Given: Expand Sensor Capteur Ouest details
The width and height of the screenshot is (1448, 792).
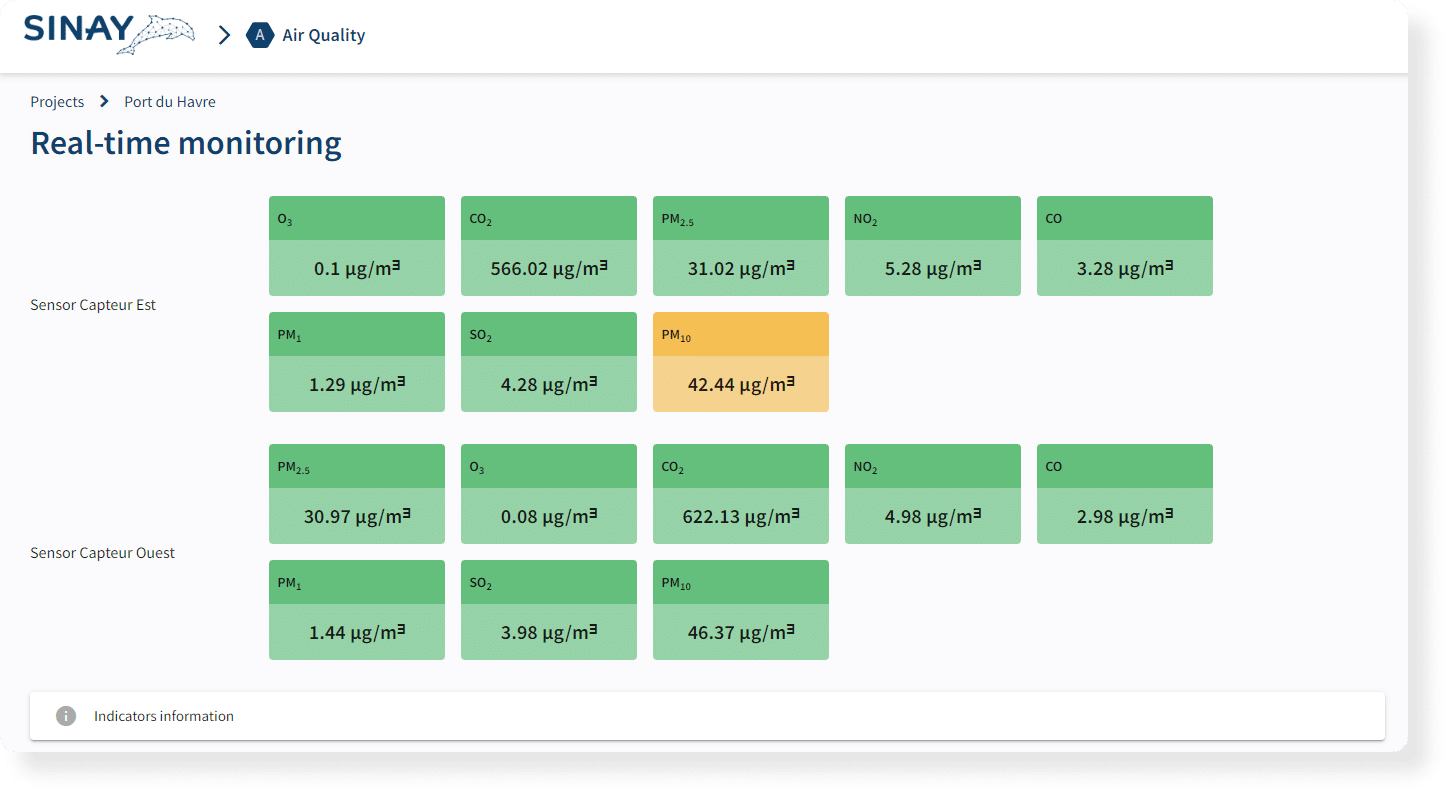Looking at the screenshot, I should (x=102, y=552).
